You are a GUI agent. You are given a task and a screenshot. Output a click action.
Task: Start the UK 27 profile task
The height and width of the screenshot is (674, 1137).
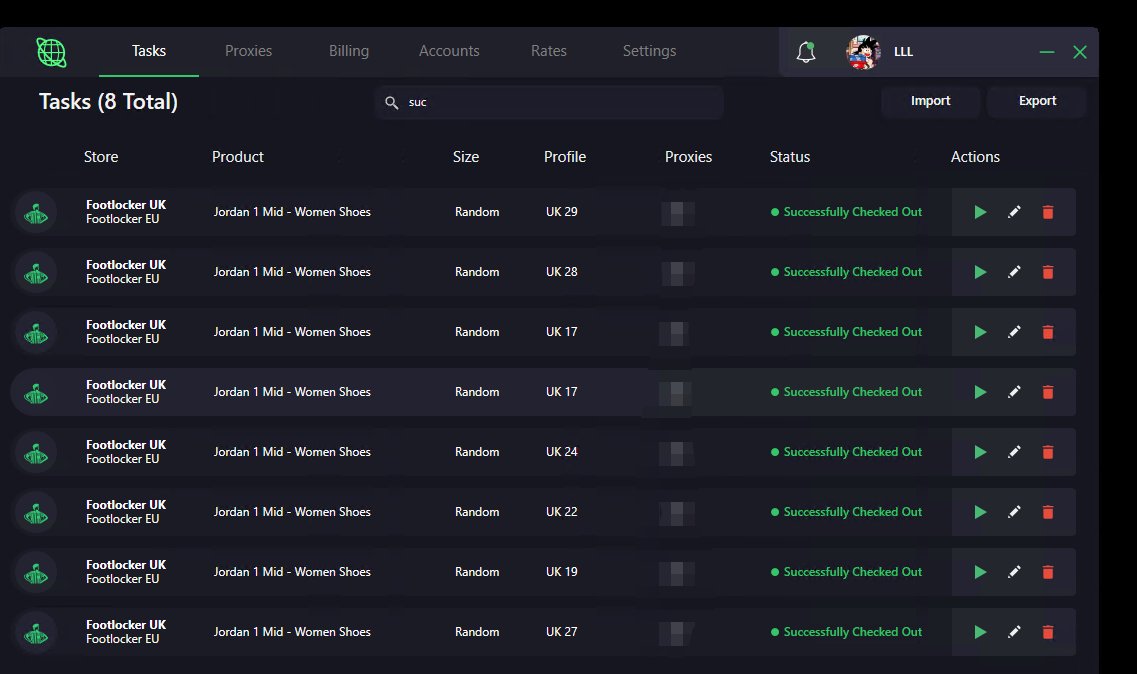(980, 632)
